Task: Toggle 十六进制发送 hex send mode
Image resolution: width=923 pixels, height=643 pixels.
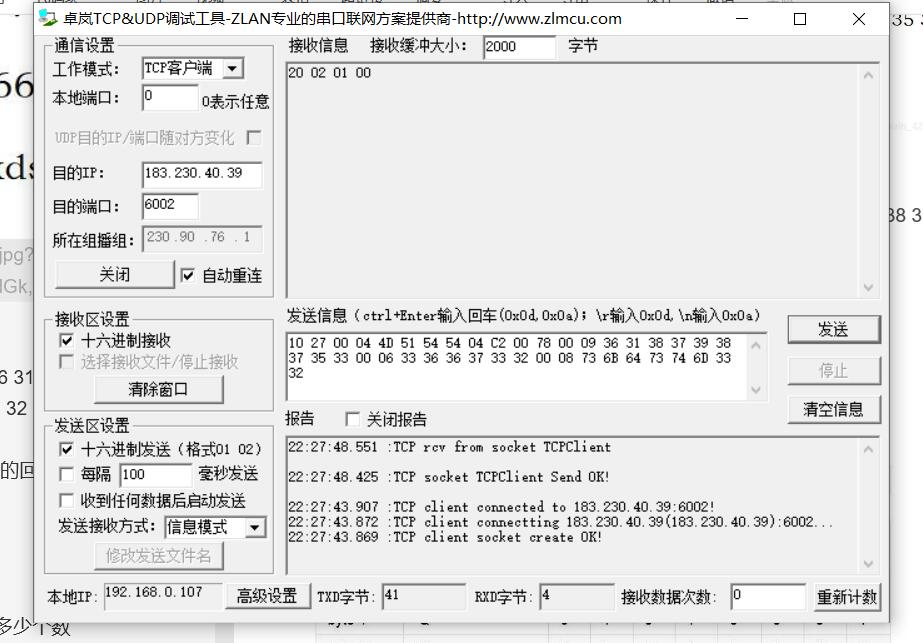Action: 66,448
